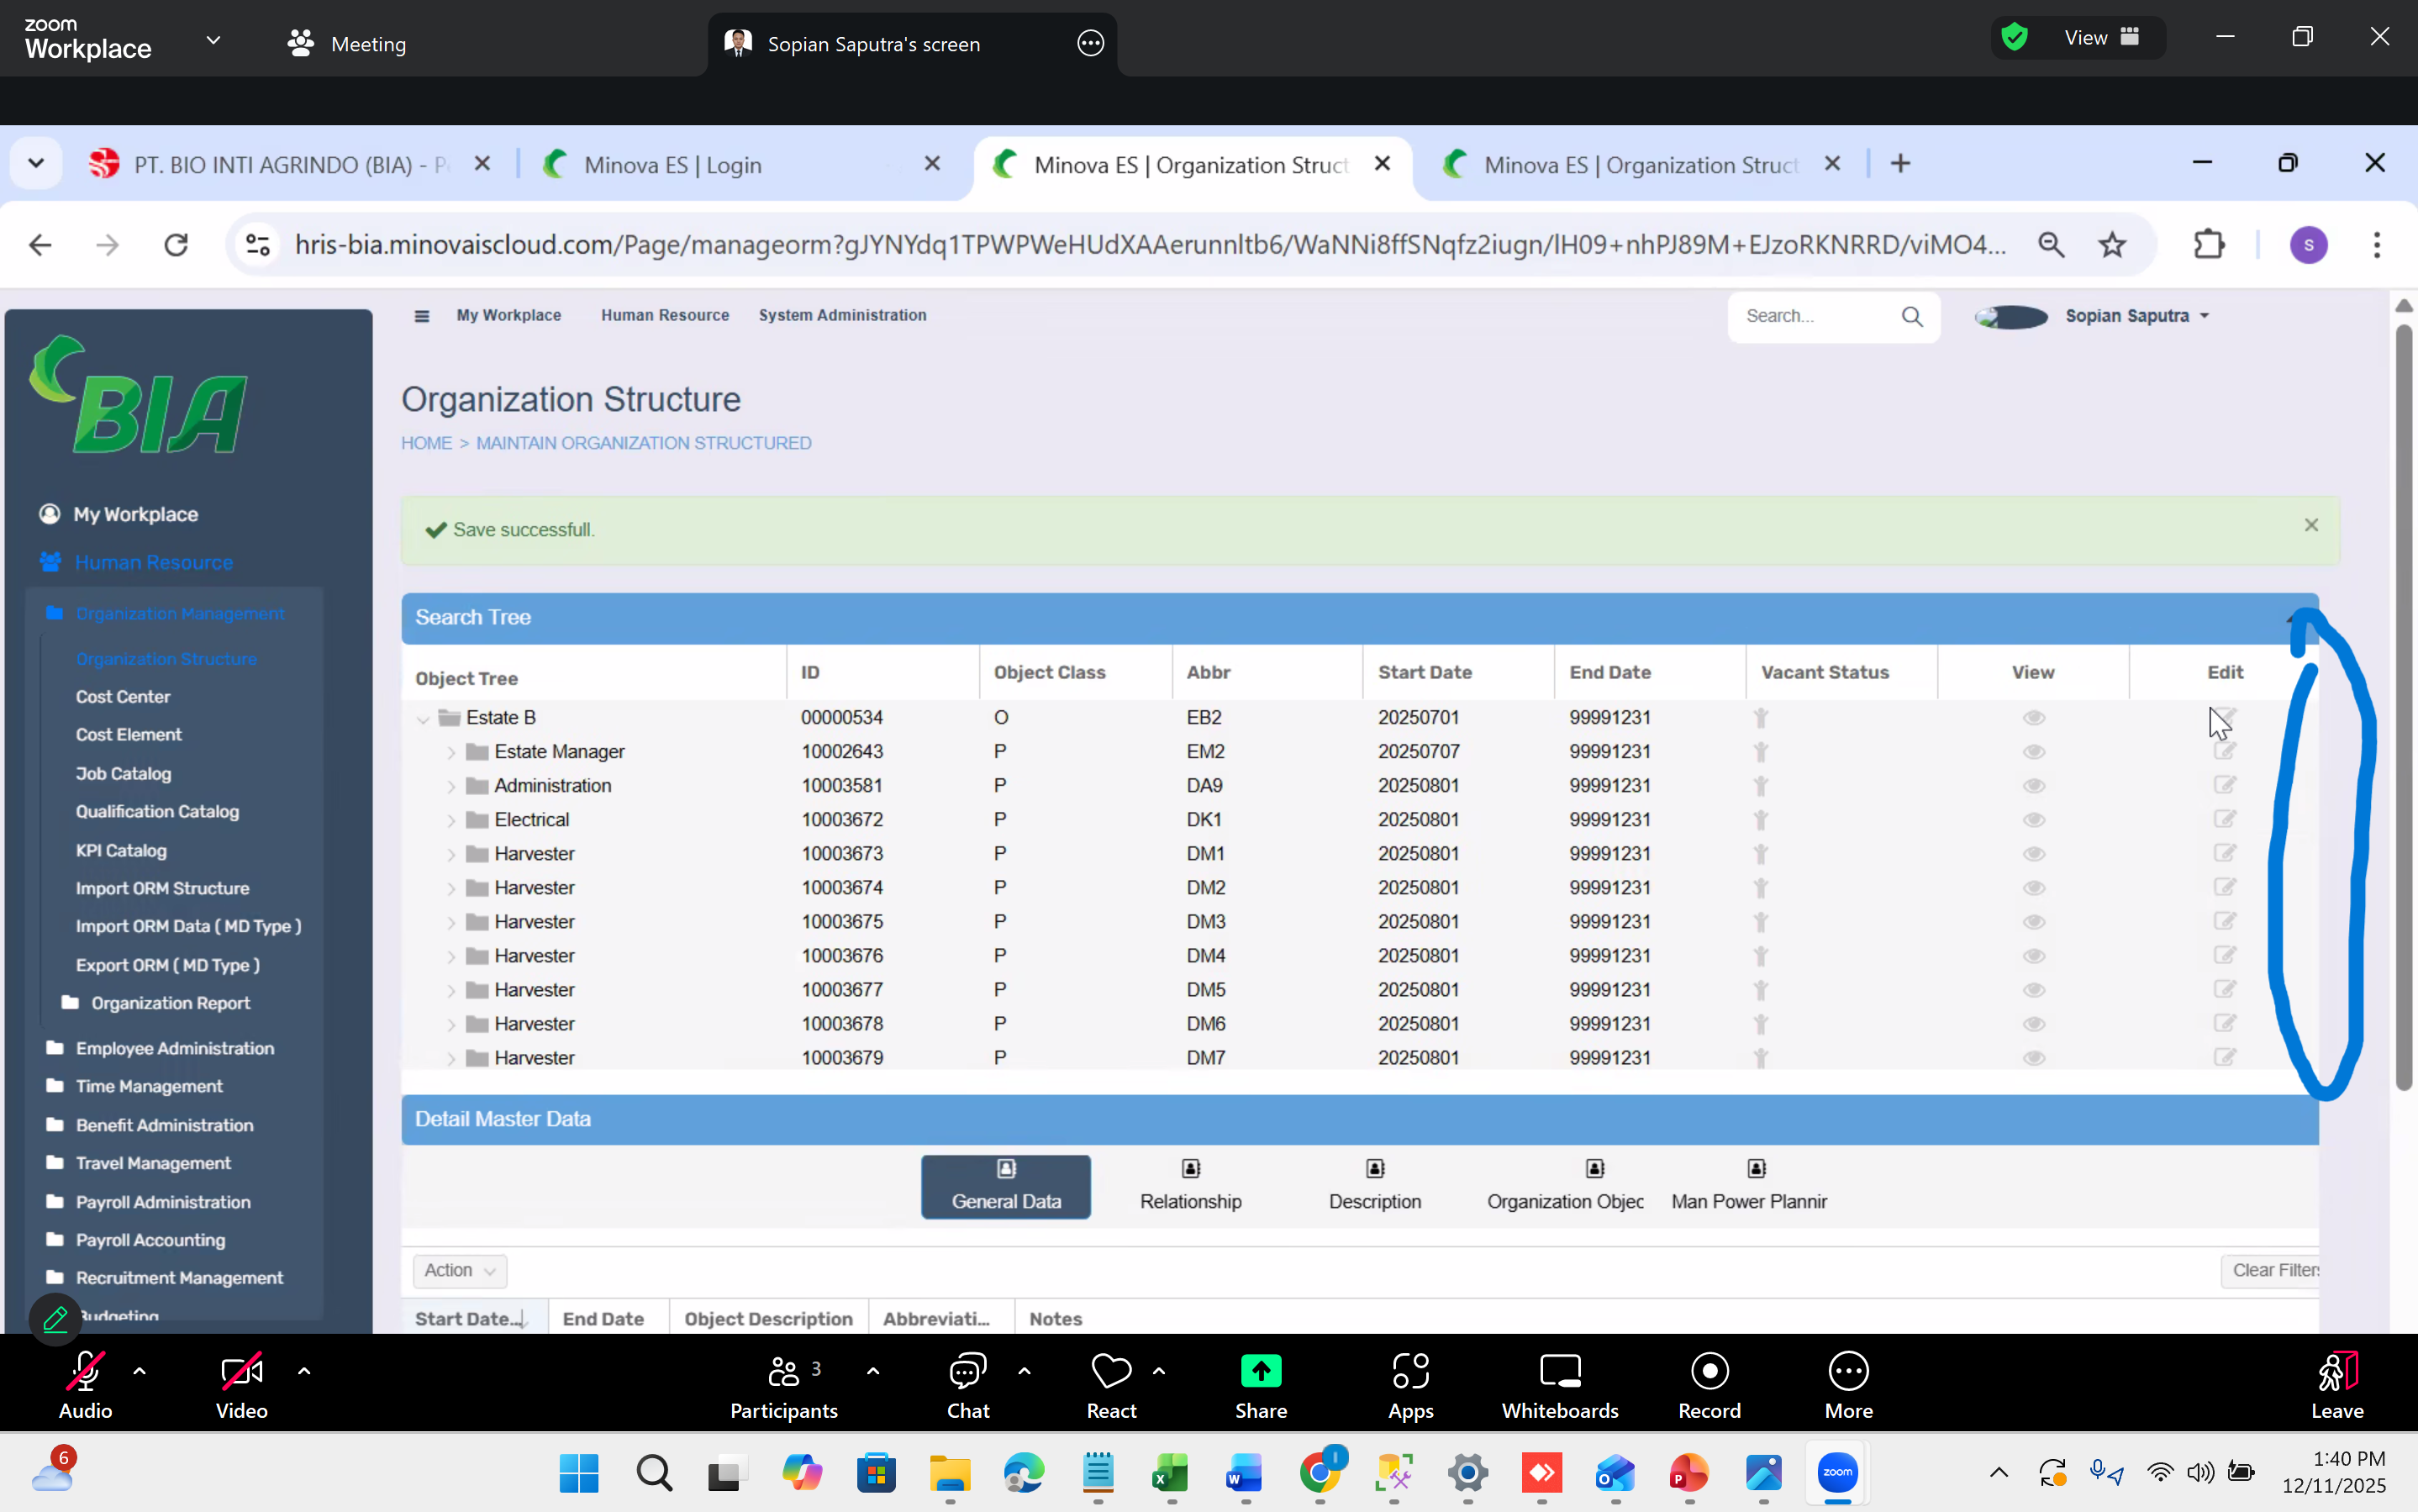2418x1512 pixels.
Task: Click the page vertical scrollbar
Action: (2403, 700)
